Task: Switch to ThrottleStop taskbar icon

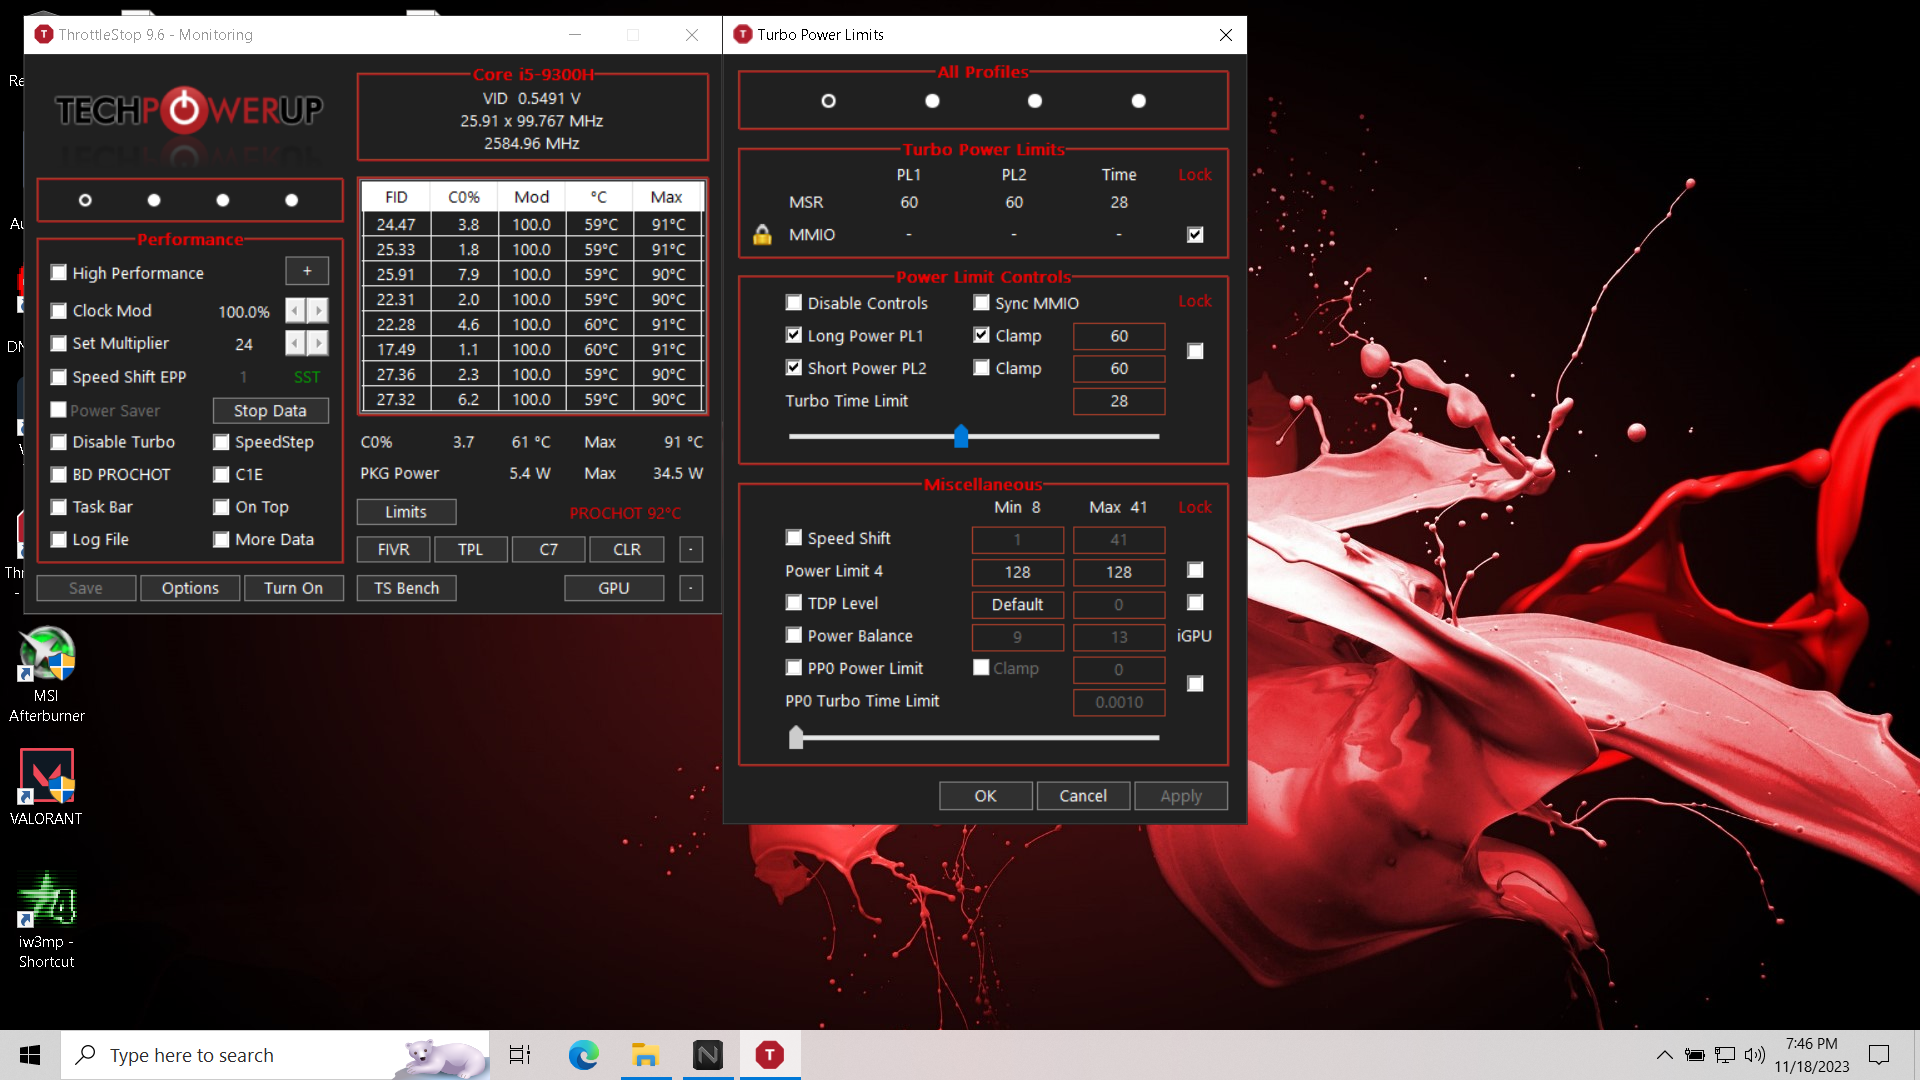Action: [x=770, y=1055]
